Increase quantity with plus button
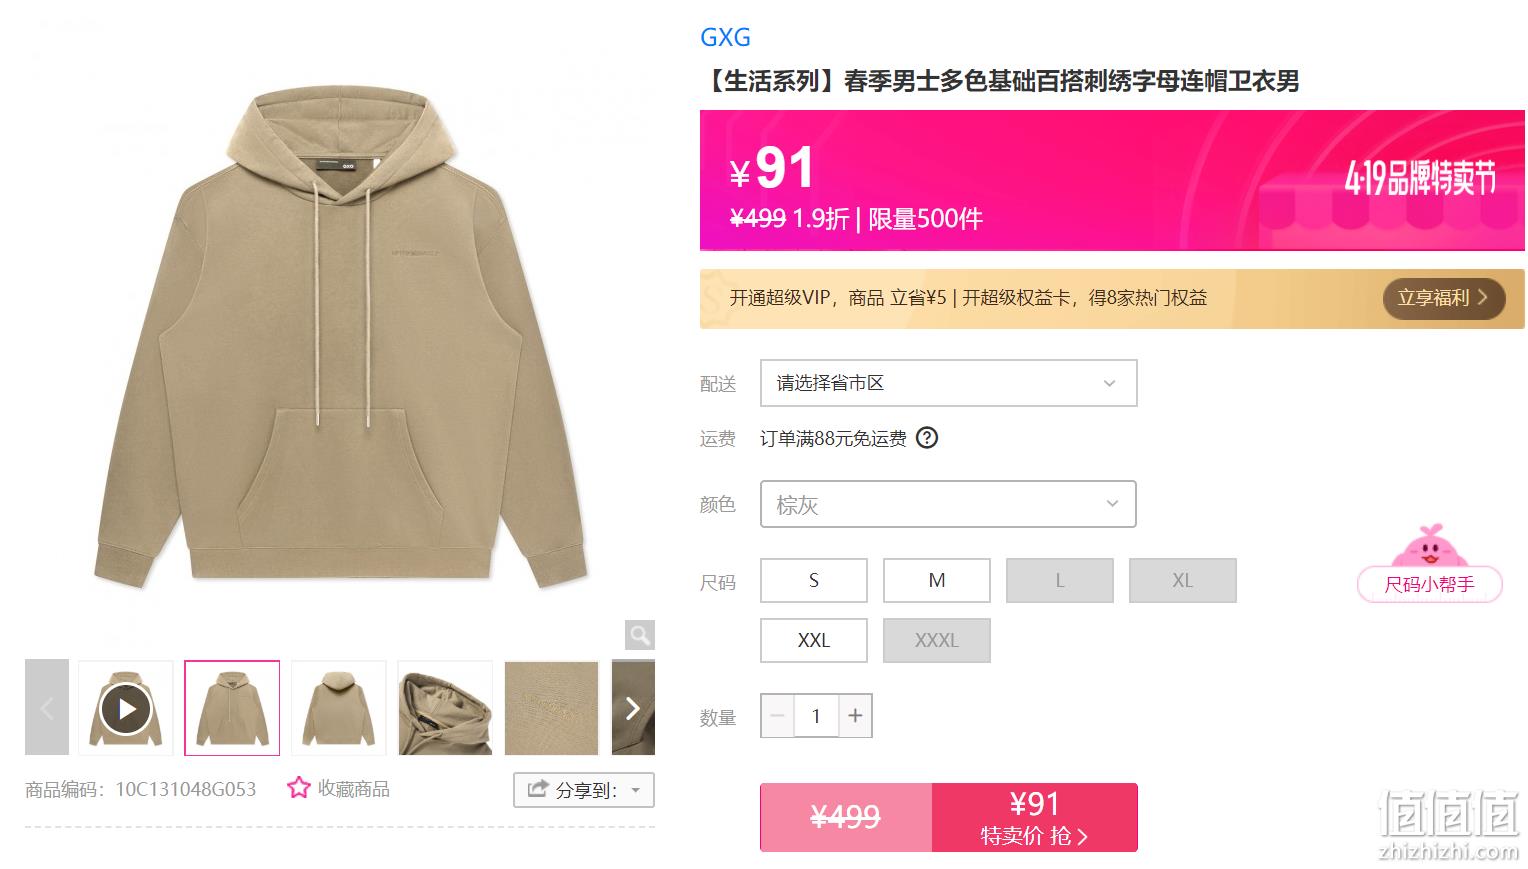Image resolution: width=1528 pixels, height=869 pixels. [x=855, y=716]
